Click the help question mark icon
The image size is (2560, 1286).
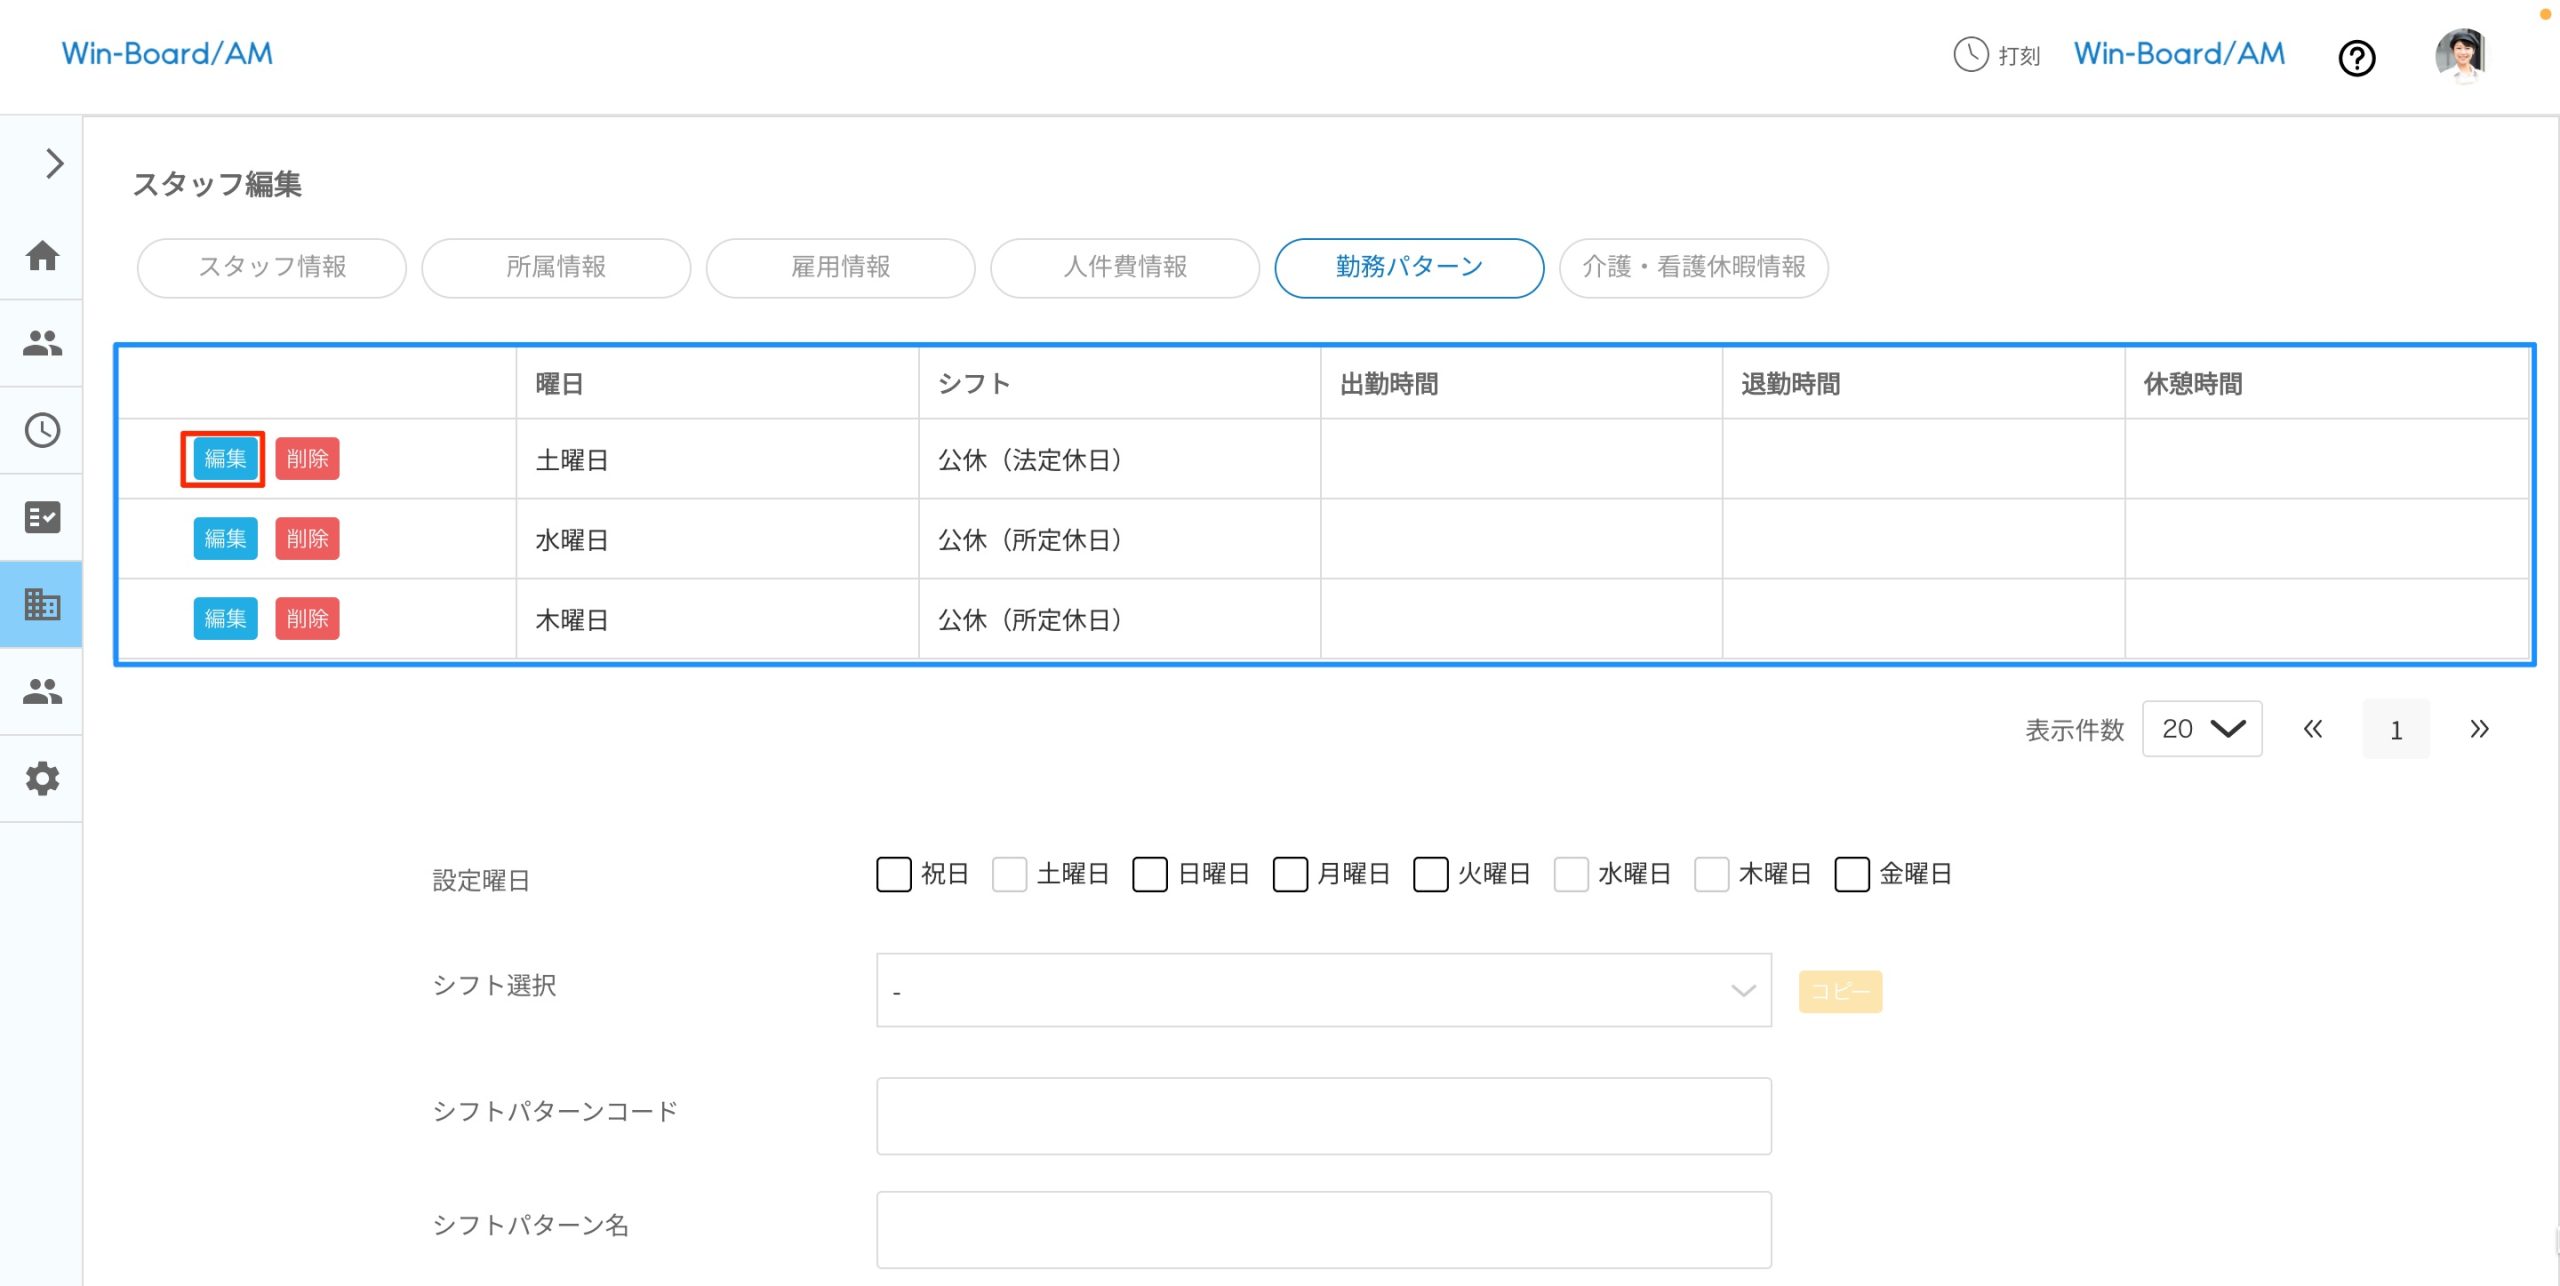click(2356, 58)
